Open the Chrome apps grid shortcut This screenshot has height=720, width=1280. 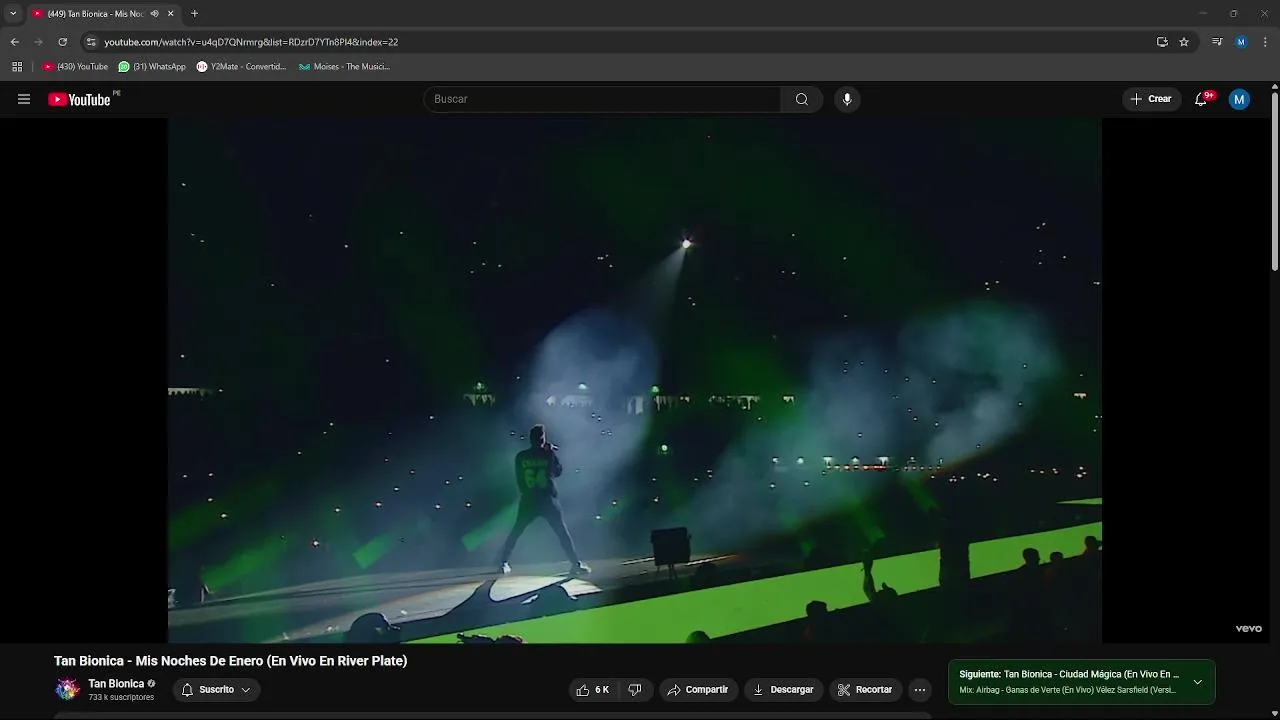click(x=17, y=67)
